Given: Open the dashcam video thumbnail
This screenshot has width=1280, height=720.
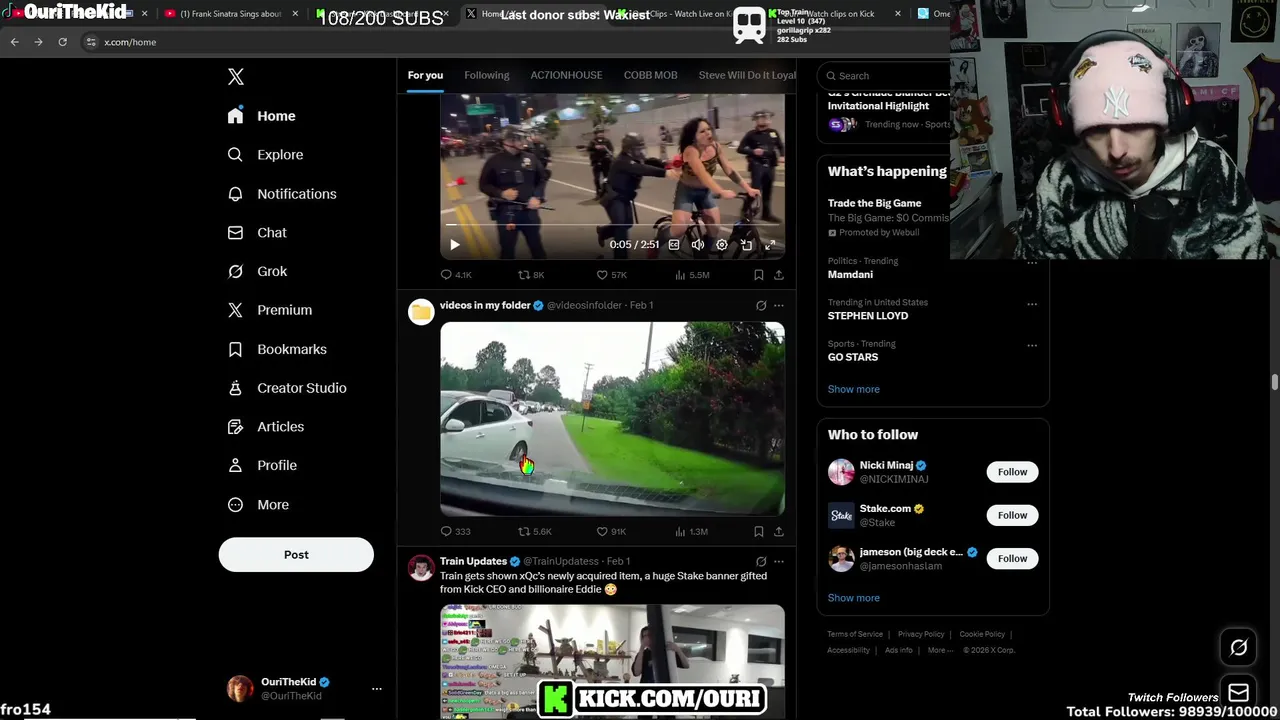Looking at the screenshot, I should (612, 418).
